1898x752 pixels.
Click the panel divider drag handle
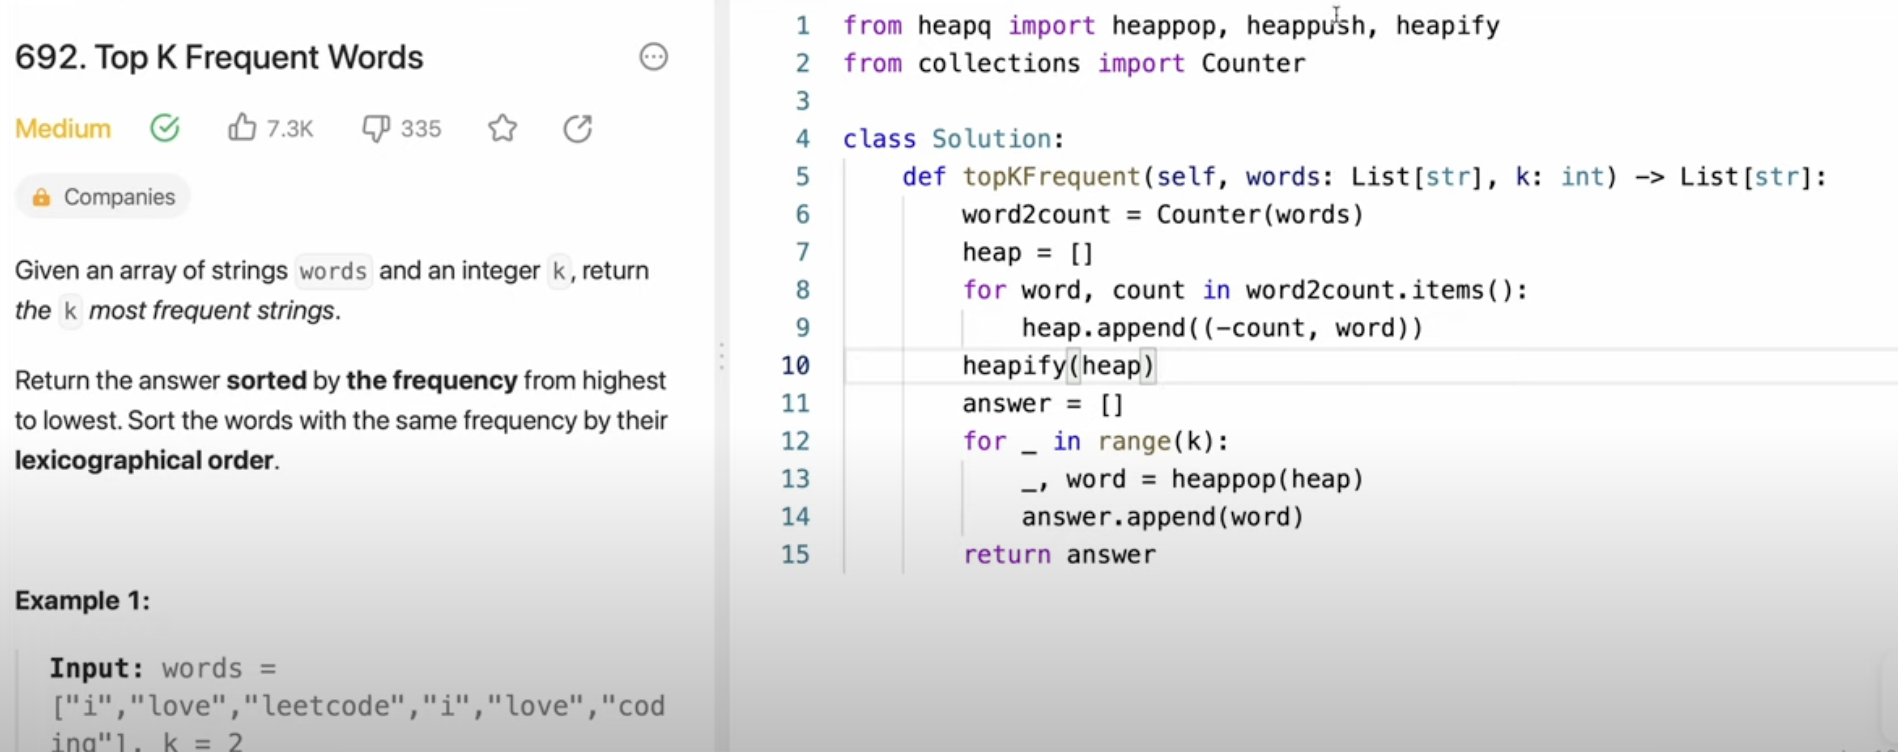click(721, 357)
